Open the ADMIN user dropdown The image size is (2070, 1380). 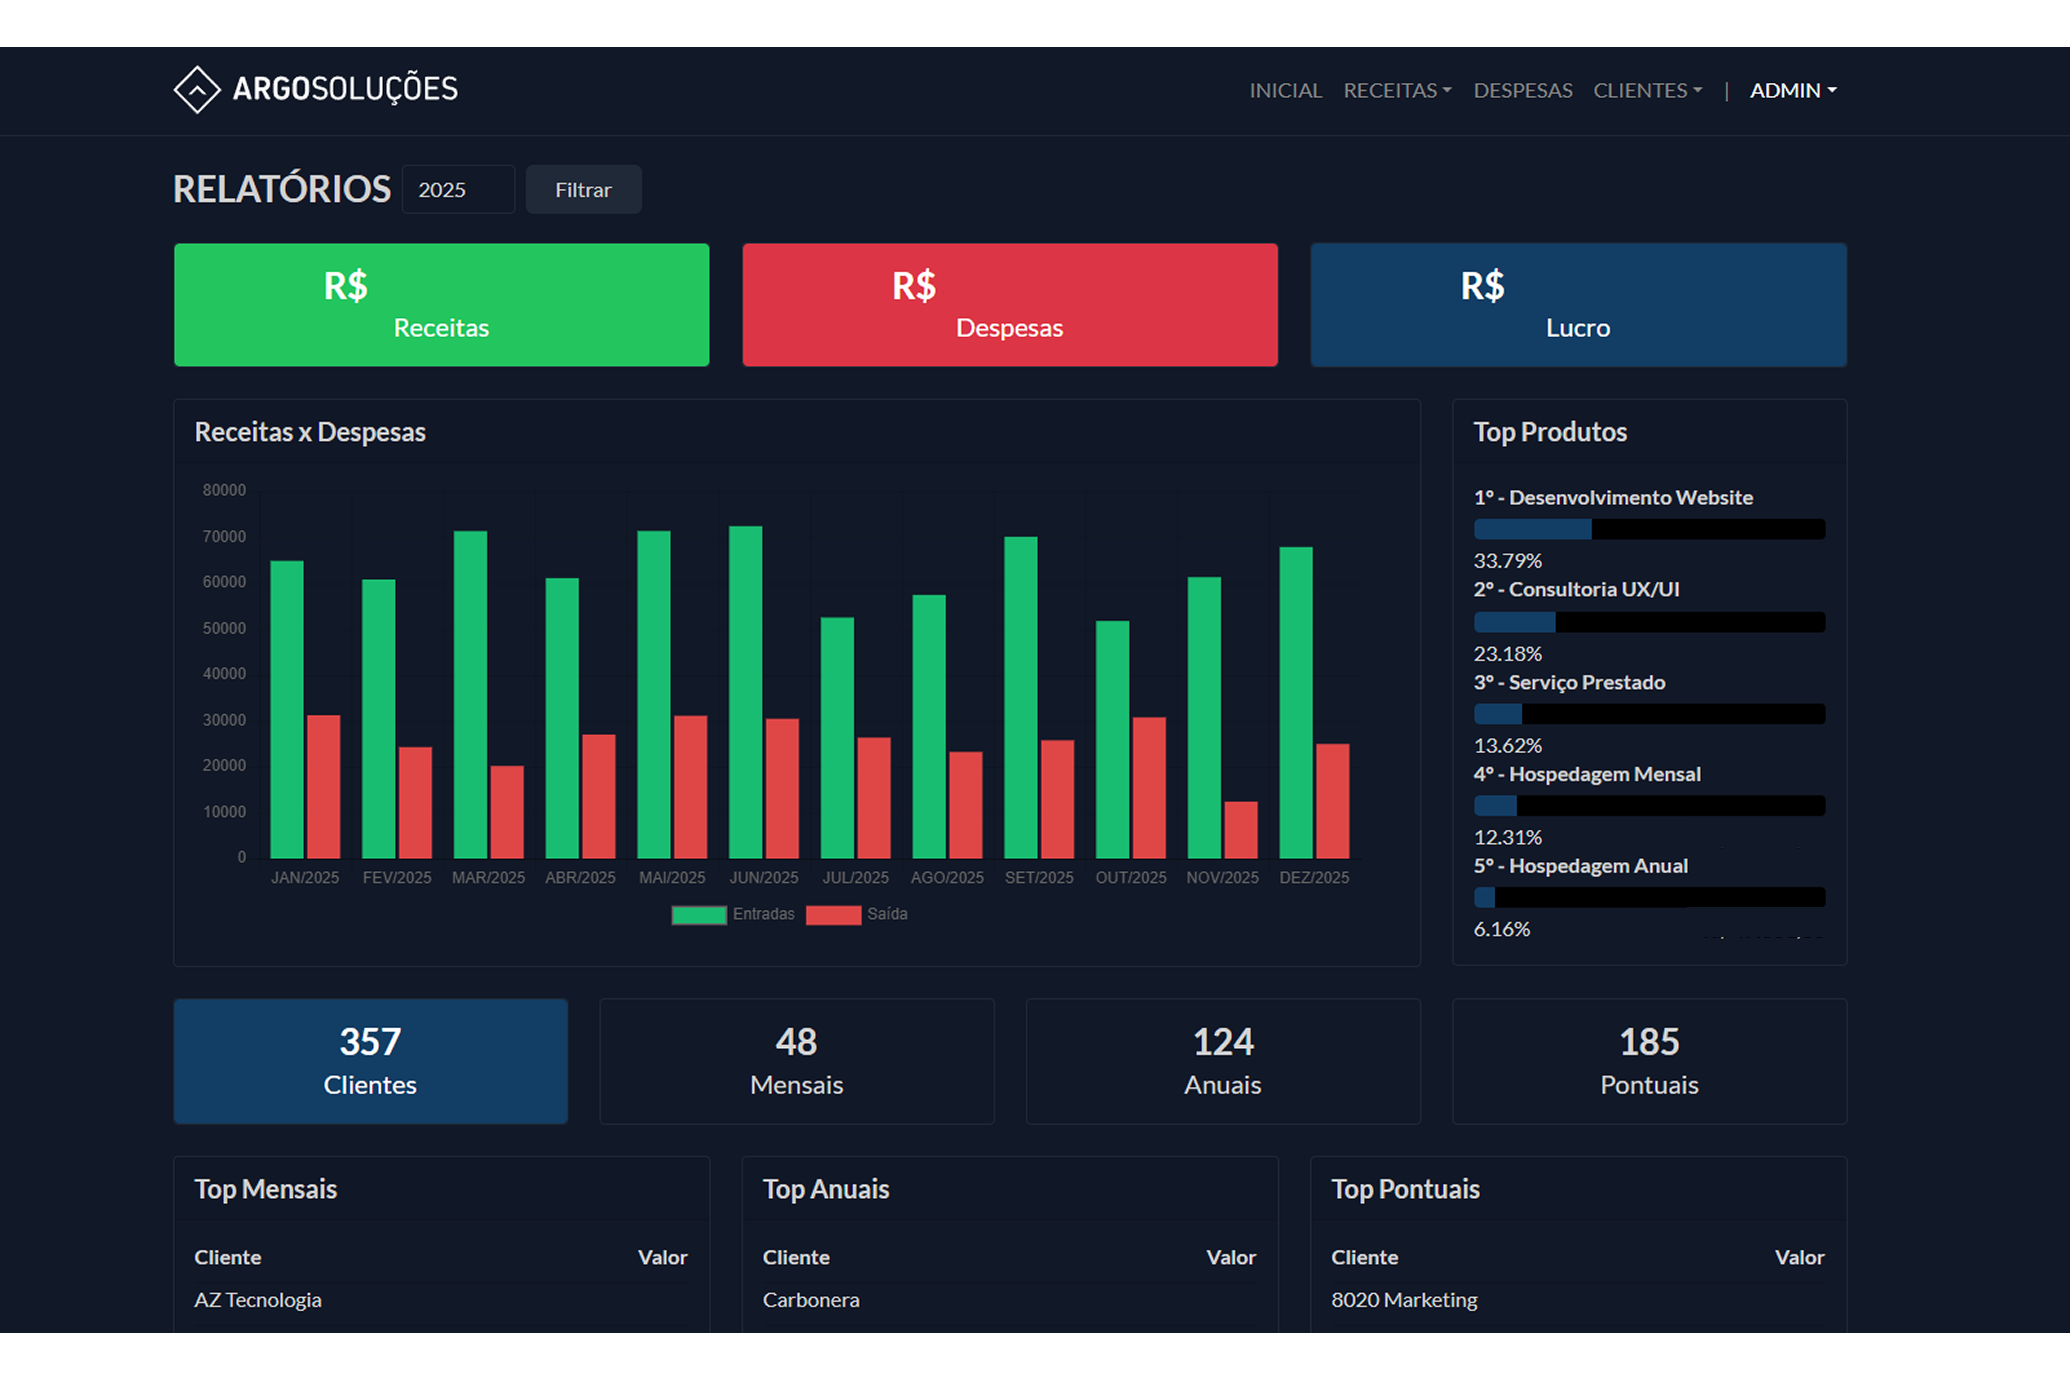pos(1793,90)
